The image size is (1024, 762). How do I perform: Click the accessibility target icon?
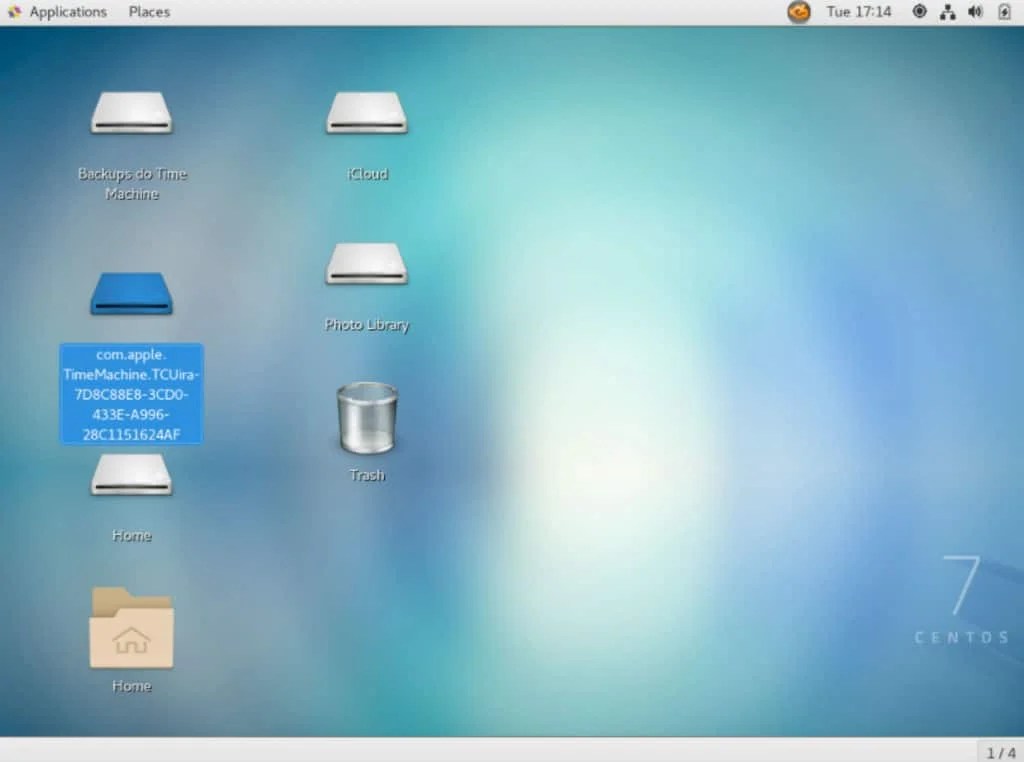(x=919, y=12)
